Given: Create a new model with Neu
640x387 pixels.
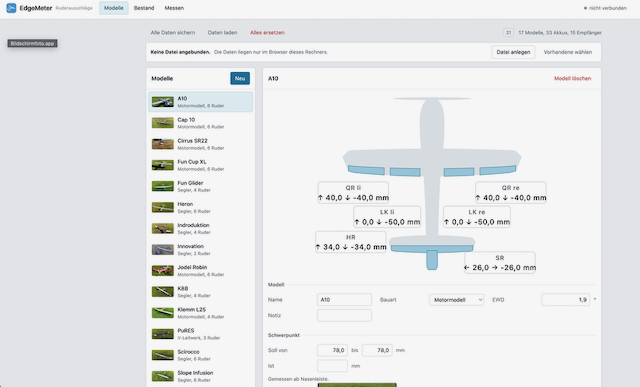Looking at the screenshot, I should 240,78.
